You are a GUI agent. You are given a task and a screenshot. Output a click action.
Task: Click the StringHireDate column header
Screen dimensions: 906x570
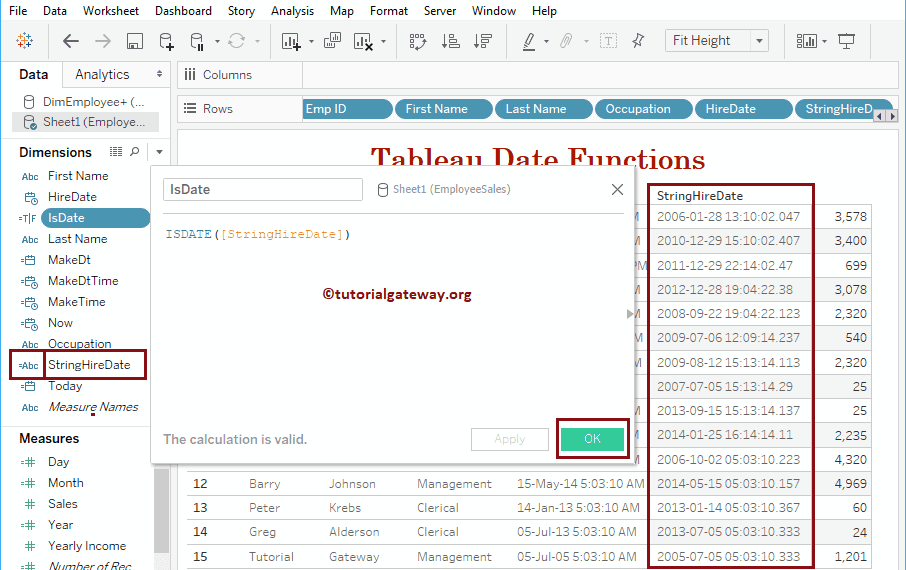click(x=700, y=196)
